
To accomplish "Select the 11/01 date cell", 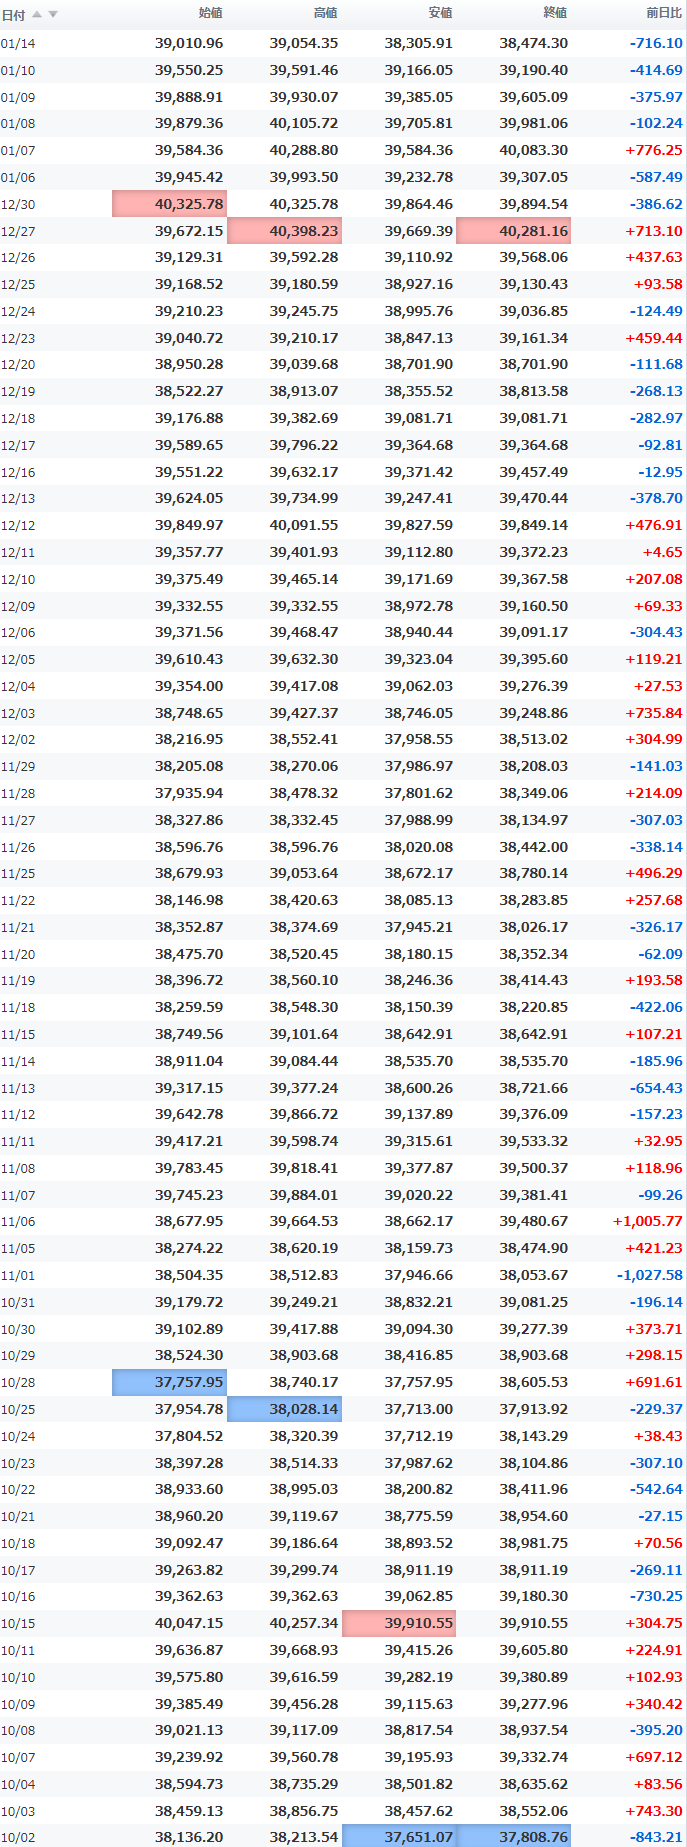I will (18, 1275).
